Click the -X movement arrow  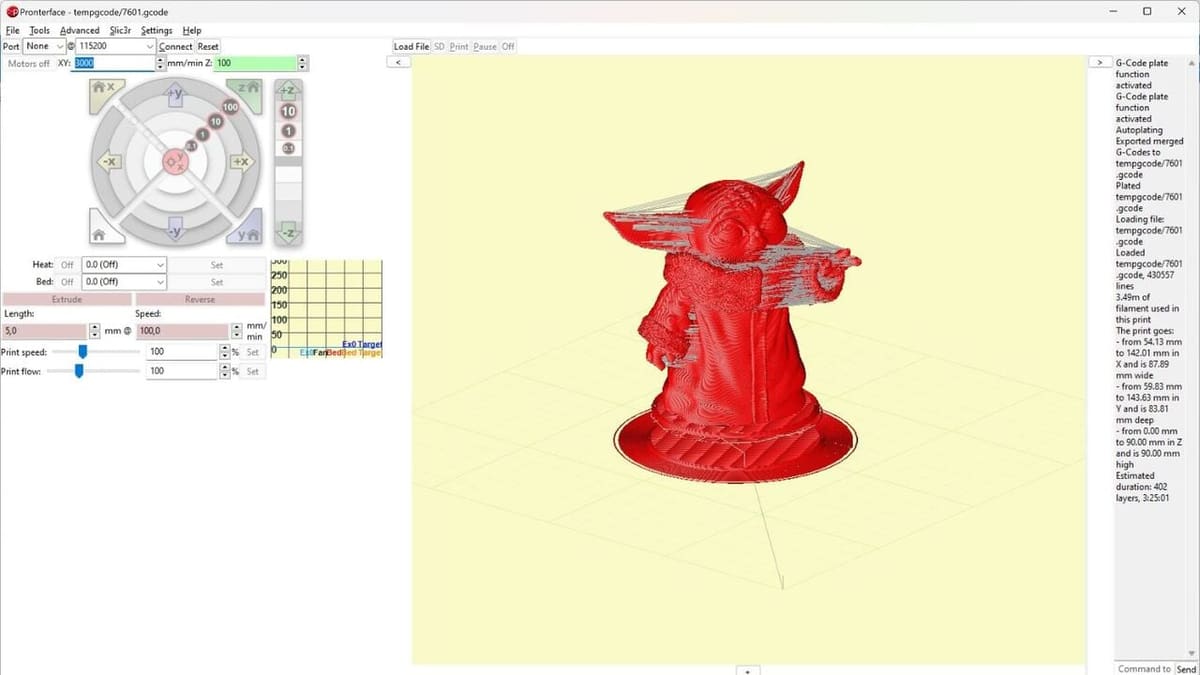(110, 160)
